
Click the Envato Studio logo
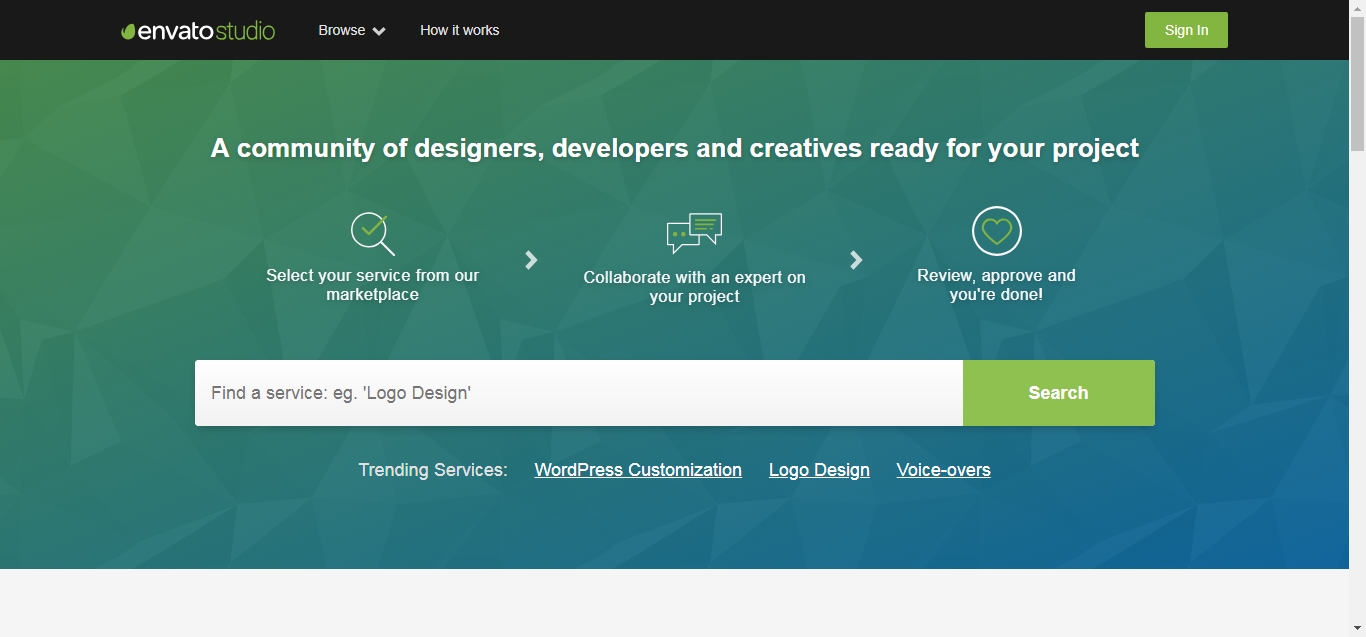[197, 30]
